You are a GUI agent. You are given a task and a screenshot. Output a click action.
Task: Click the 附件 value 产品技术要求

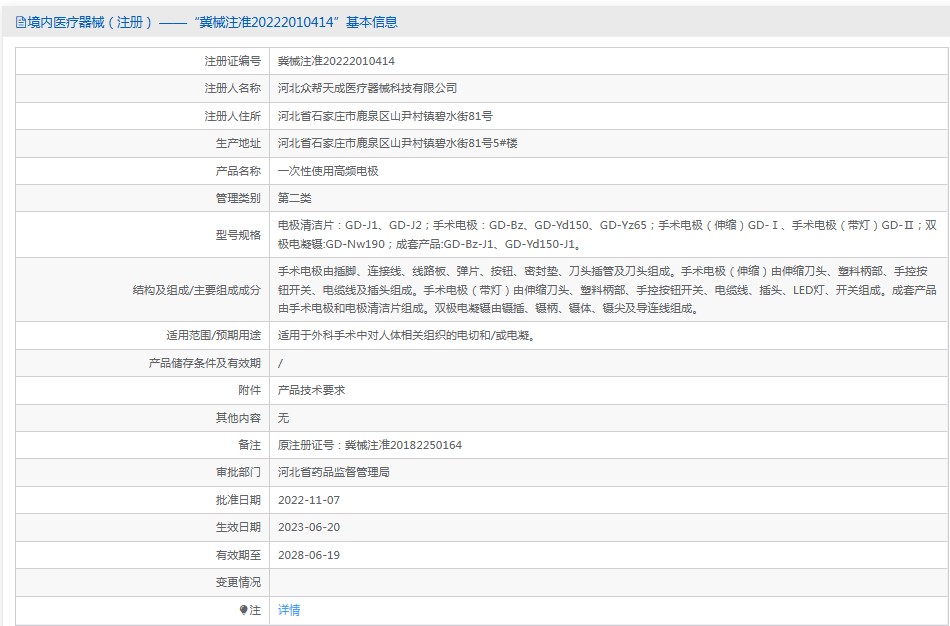(x=311, y=390)
